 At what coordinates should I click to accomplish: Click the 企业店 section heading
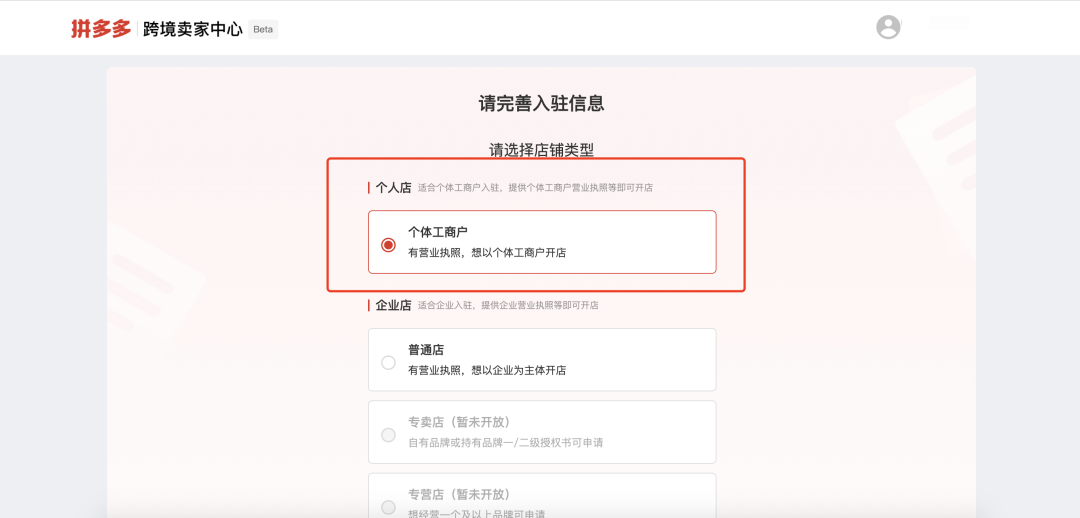pyautogui.click(x=393, y=305)
